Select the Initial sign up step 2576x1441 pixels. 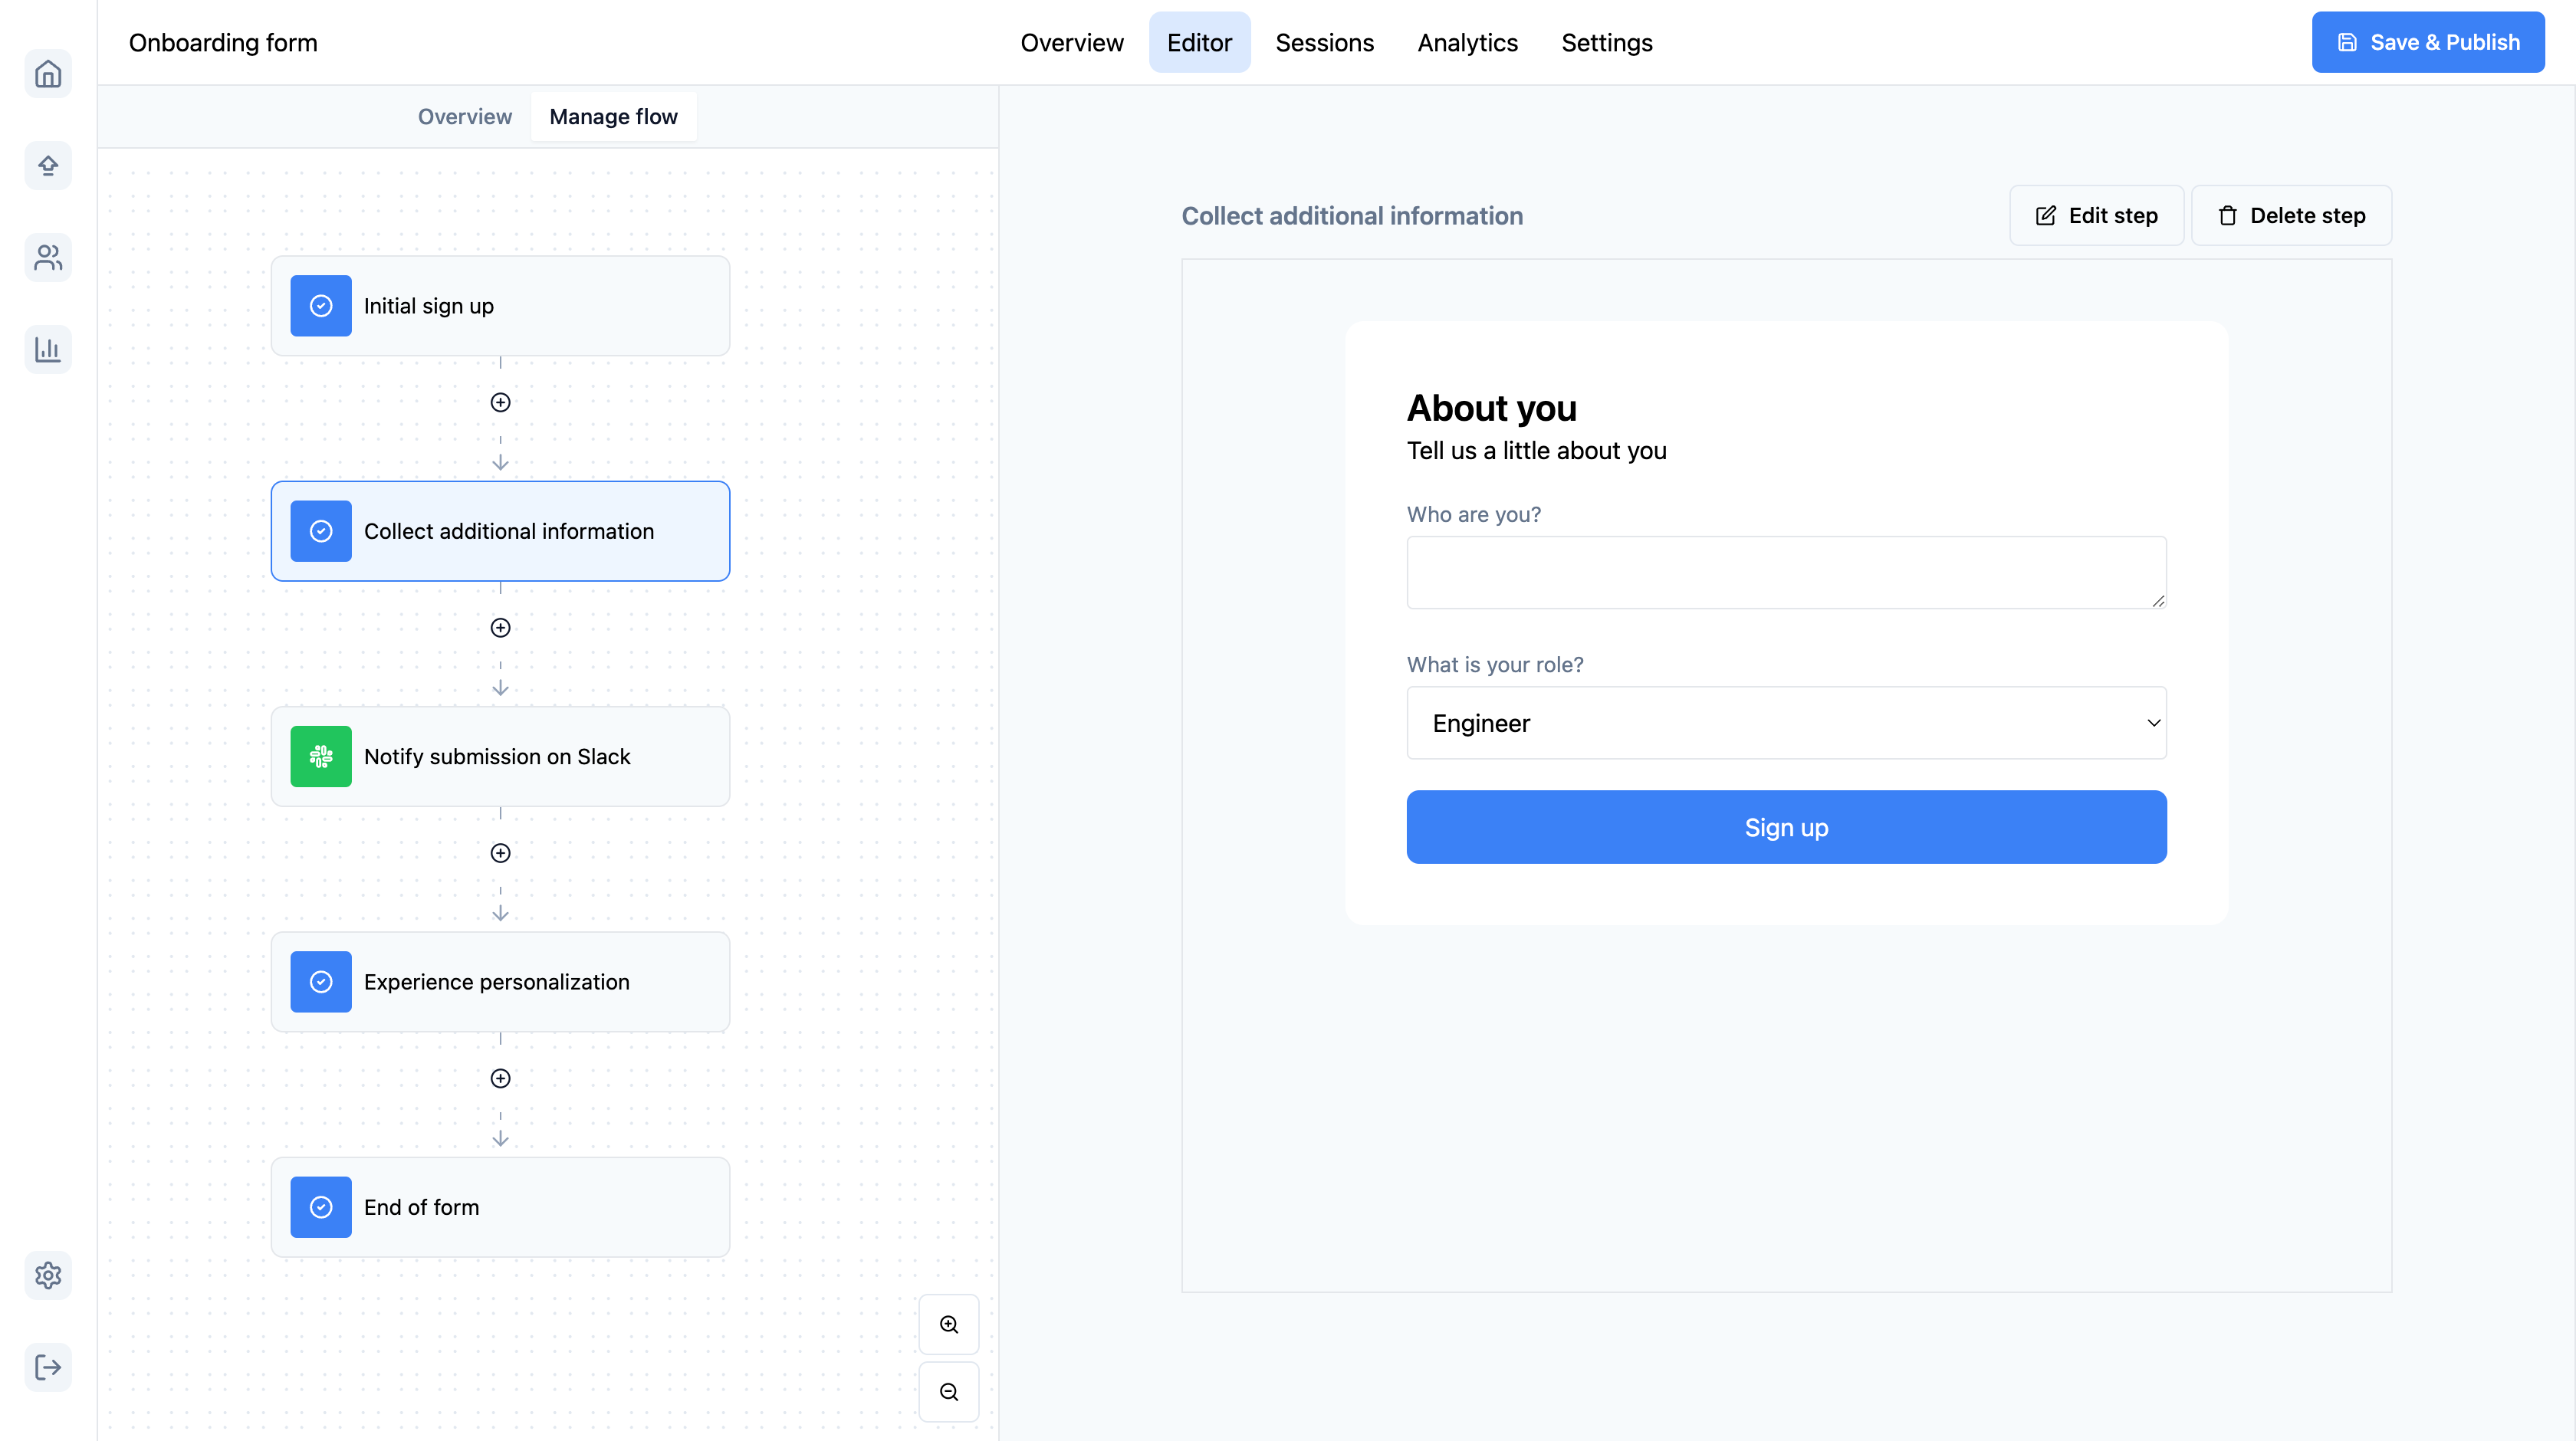(x=501, y=306)
